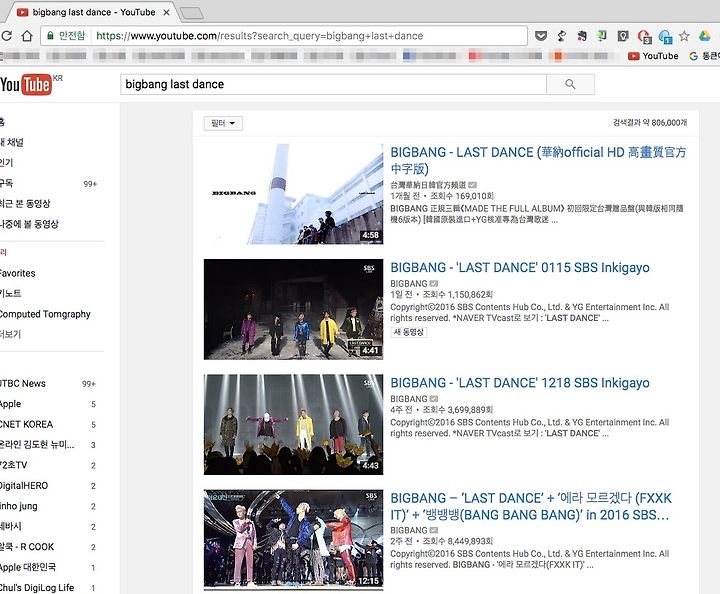Click the 새 동영상 new video badge
Viewport: 720px width, 594px height.
[x=409, y=332]
